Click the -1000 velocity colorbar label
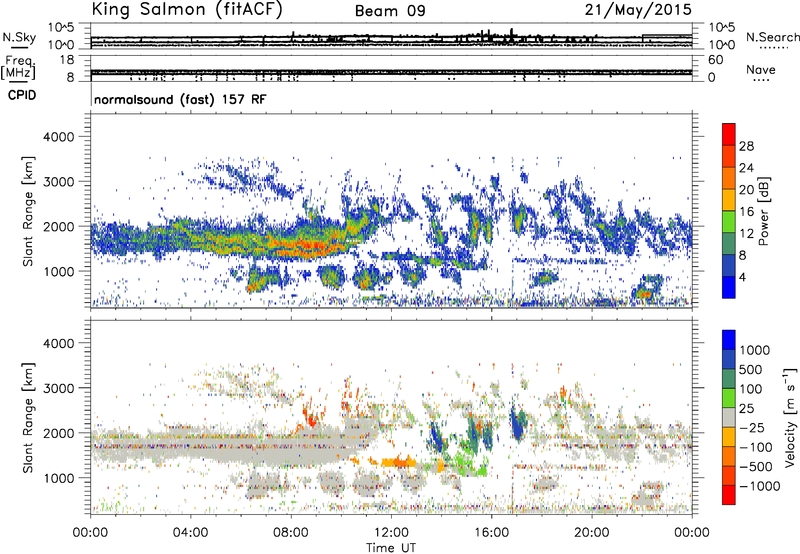 click(x=759, y=486)
